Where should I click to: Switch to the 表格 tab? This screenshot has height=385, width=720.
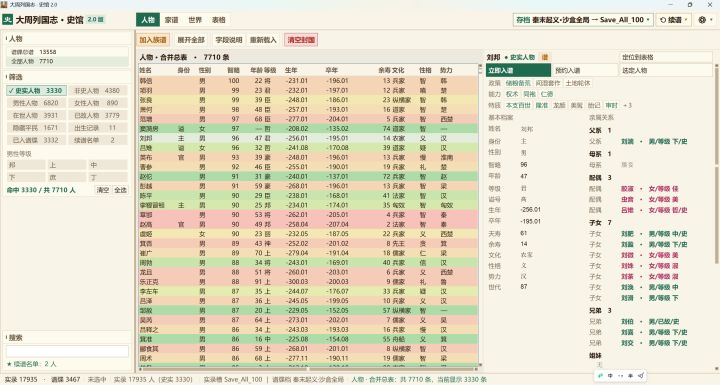(219, 20)
